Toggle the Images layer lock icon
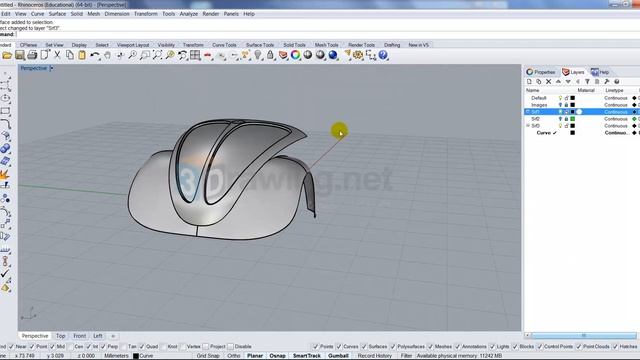The width and height of the screenshot is (640, 360). 567,105
